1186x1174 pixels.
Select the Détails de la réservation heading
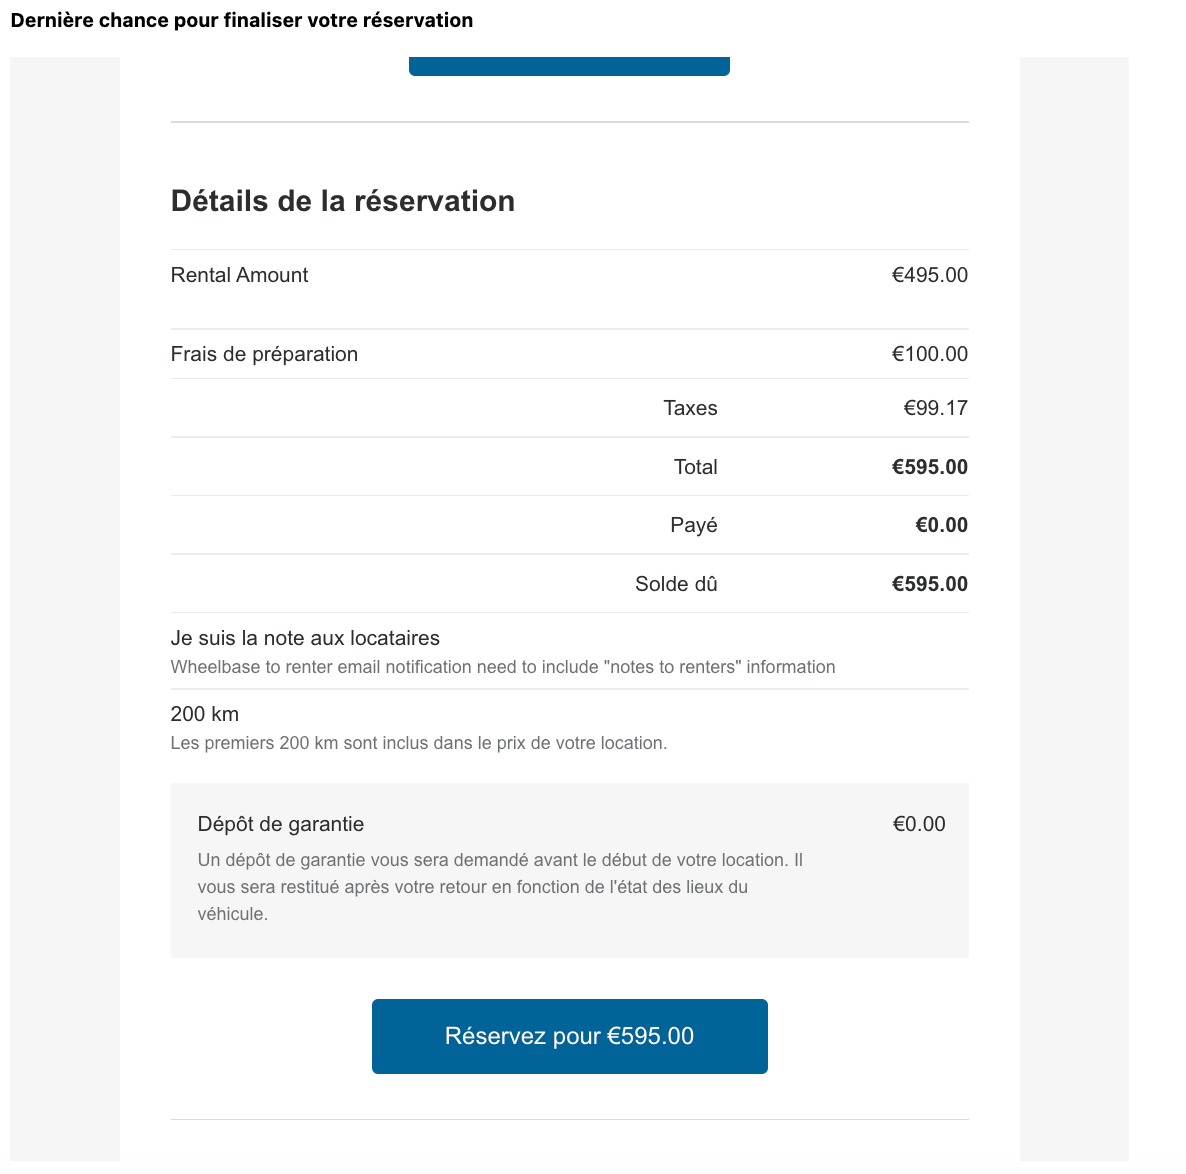coord(343,201)
